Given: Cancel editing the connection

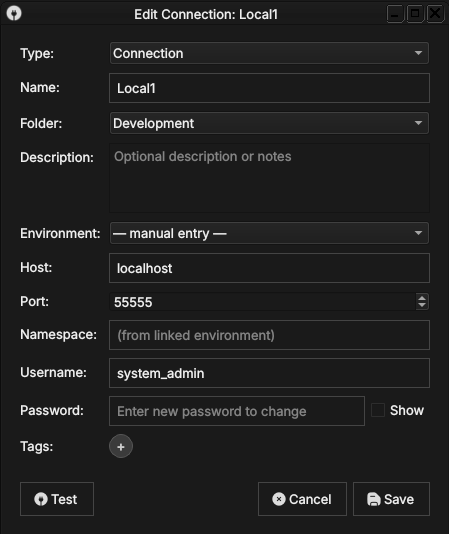Looking at the screenshot, I should (302, 499).
